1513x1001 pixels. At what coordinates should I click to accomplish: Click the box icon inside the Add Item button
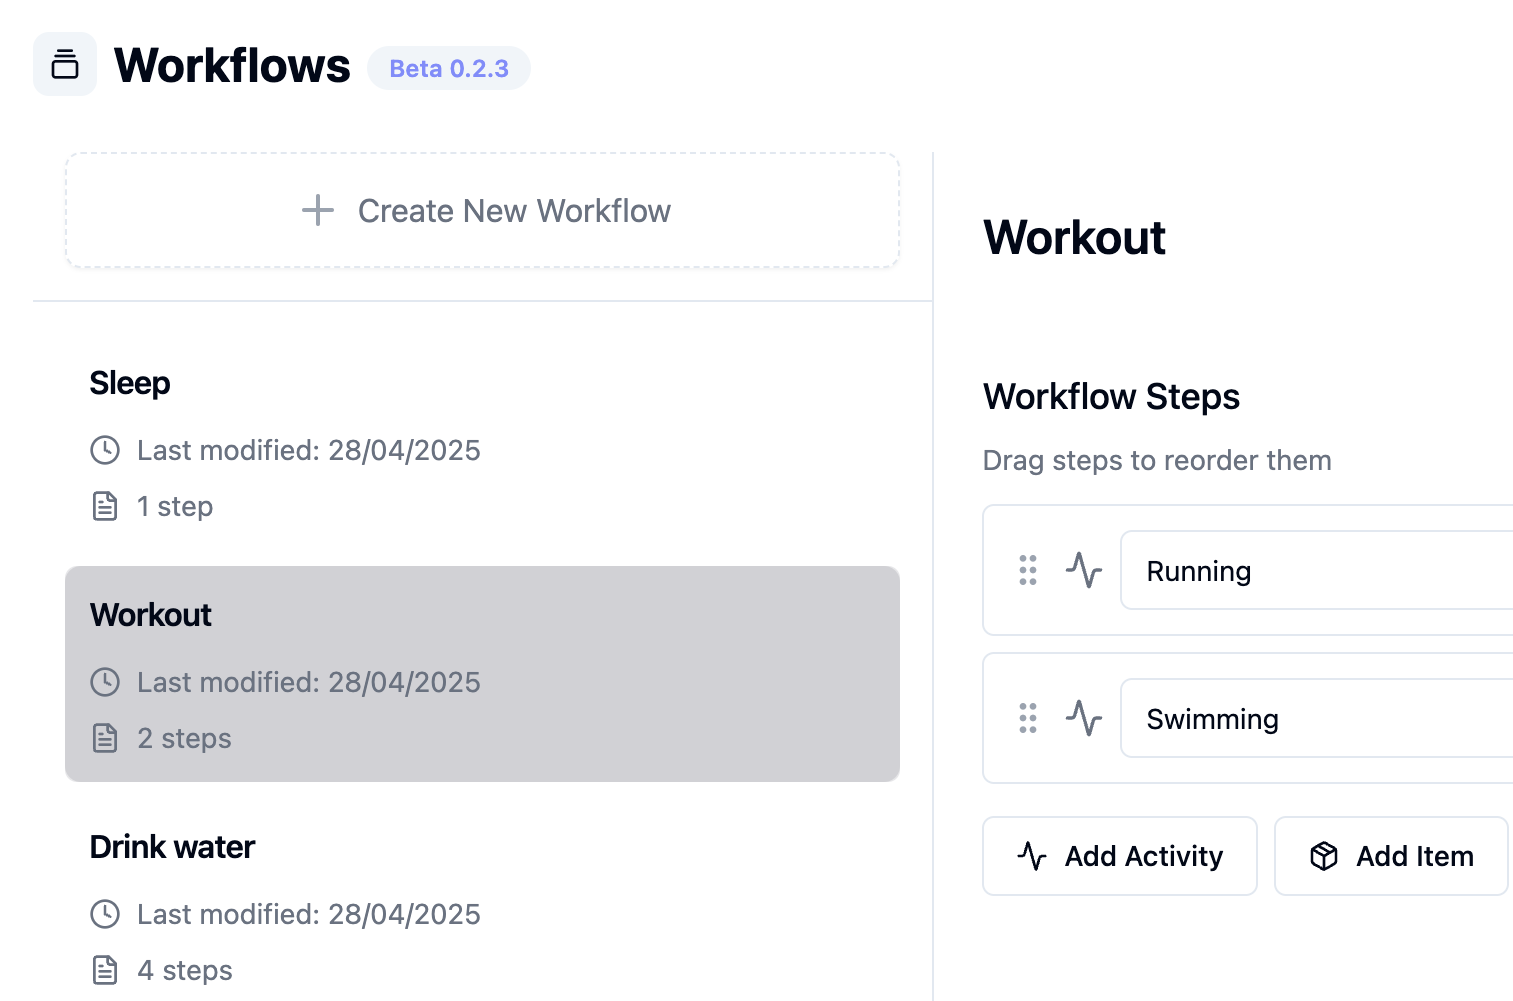pos(1323,856)
